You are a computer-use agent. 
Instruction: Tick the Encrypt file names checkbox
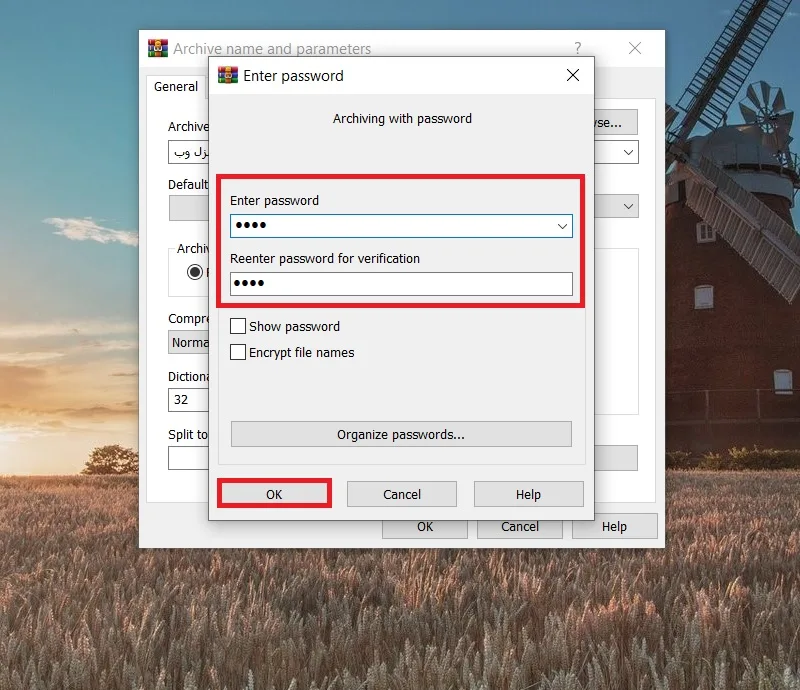(238, 352)
